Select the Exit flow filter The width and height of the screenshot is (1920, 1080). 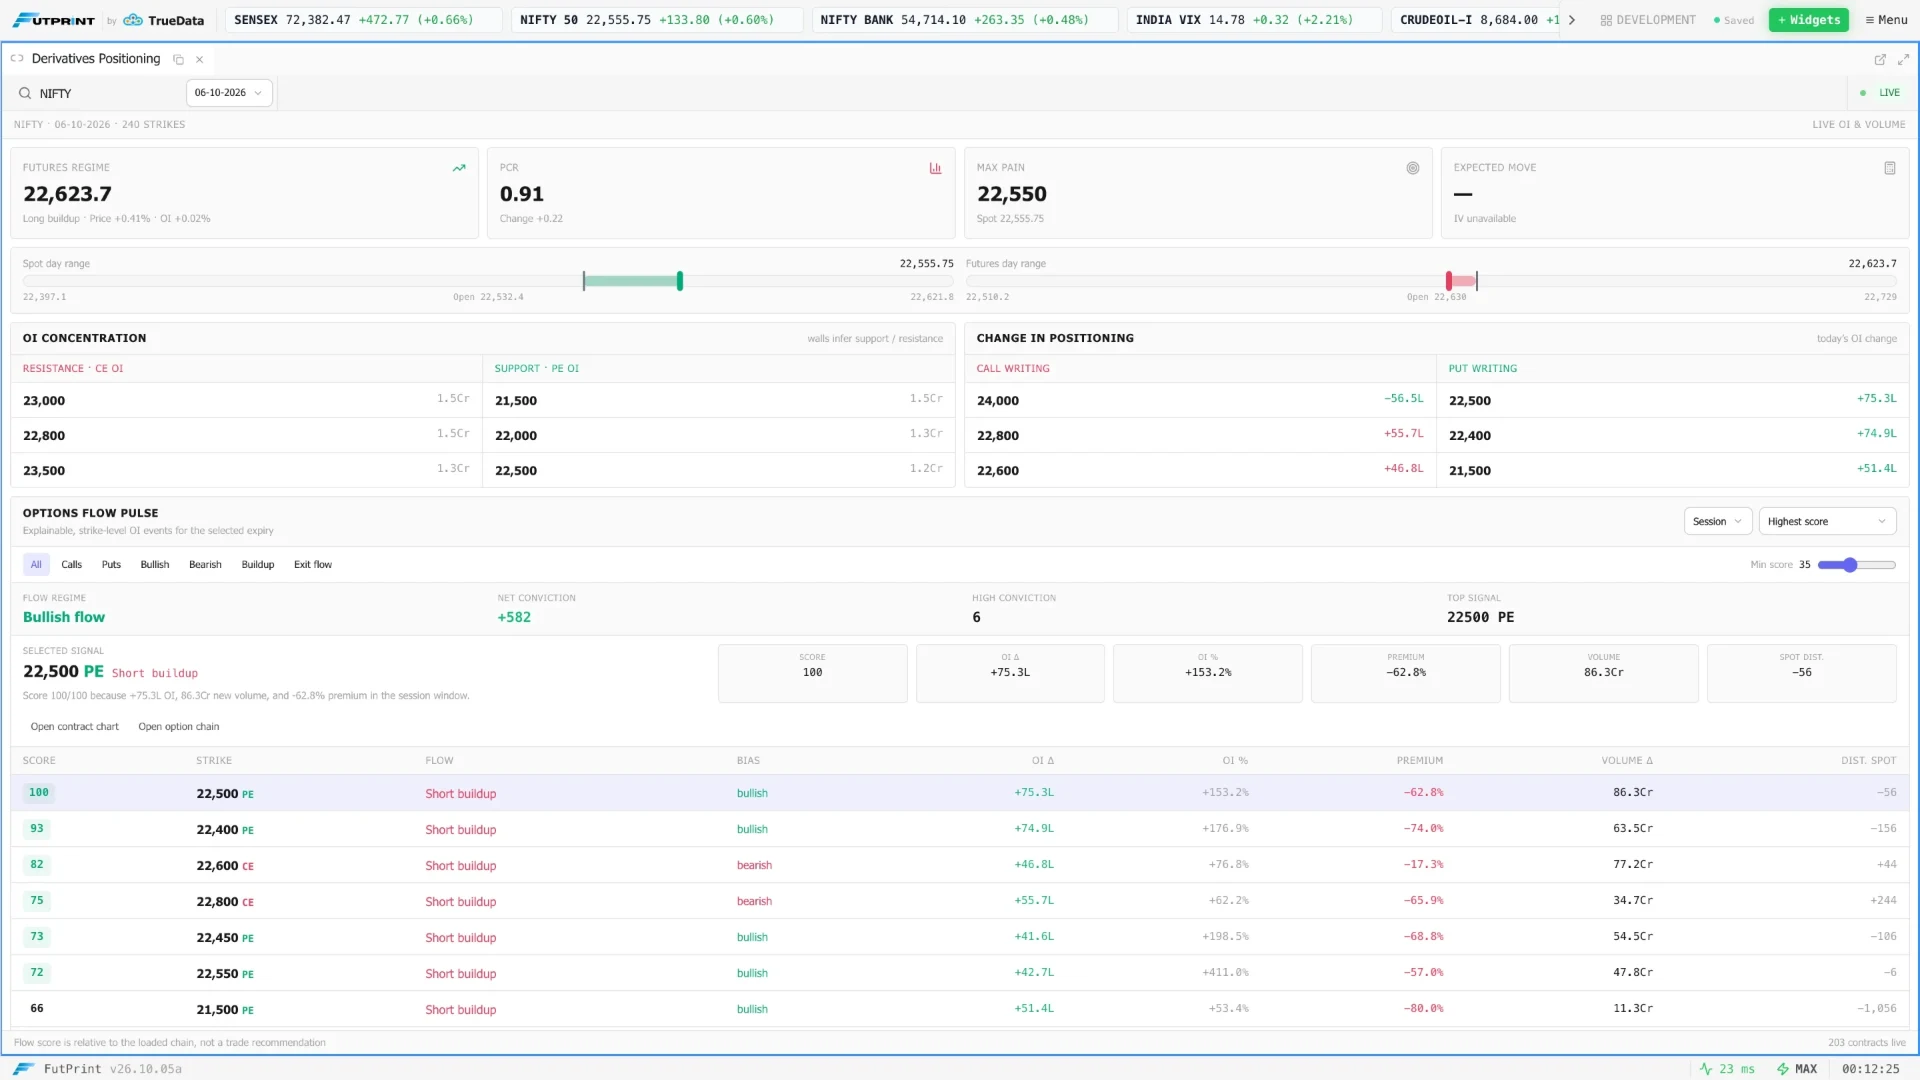313,565
